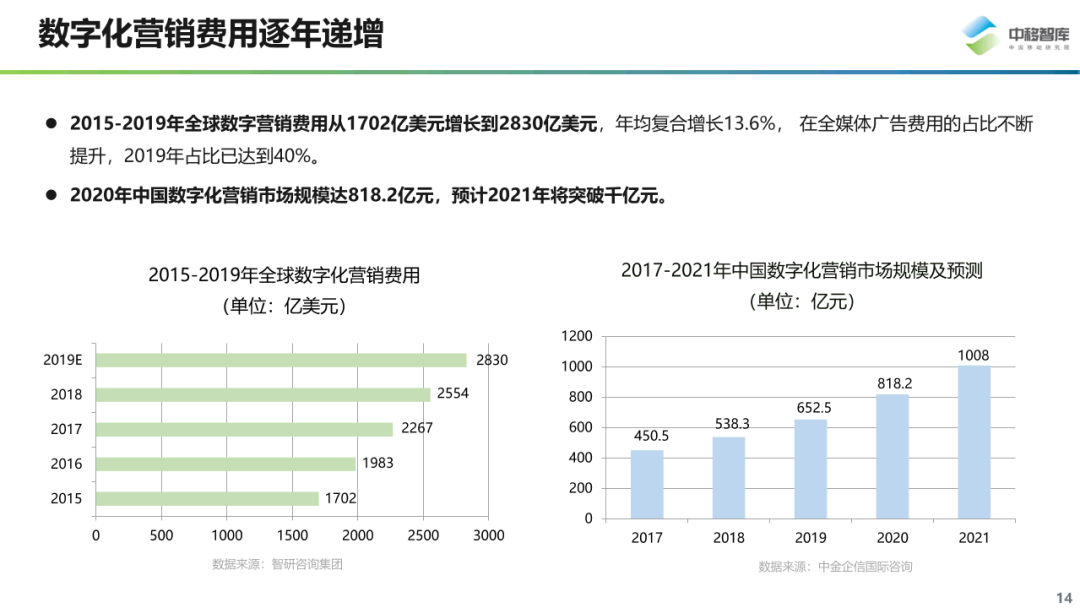Viewport: 1080px width, 608px height.
Task: Select the 单位:亿元 subtitle
Action: coord(803,300)
